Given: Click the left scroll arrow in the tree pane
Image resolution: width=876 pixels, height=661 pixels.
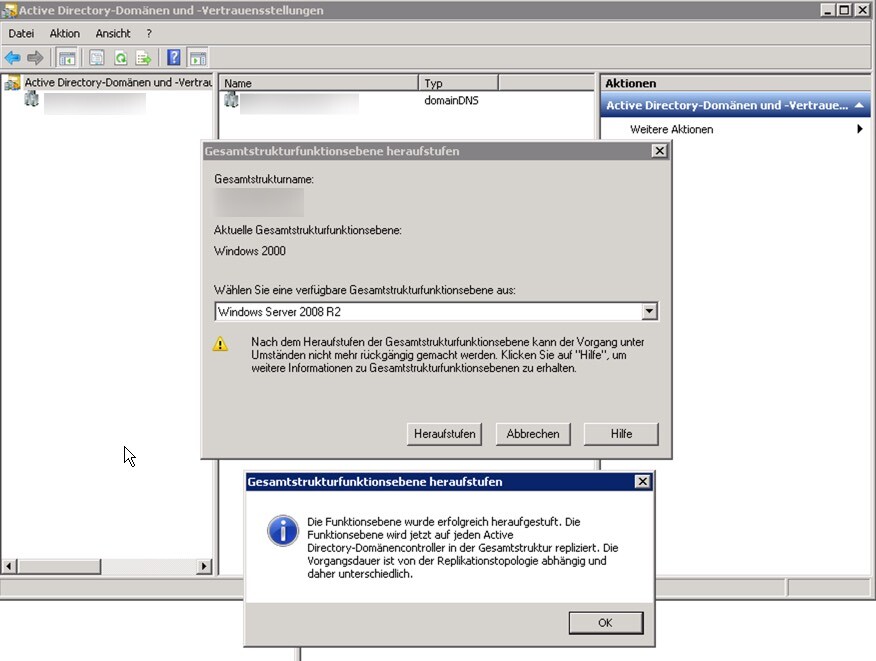Looking at the screenshot, I should click(9, 567).
